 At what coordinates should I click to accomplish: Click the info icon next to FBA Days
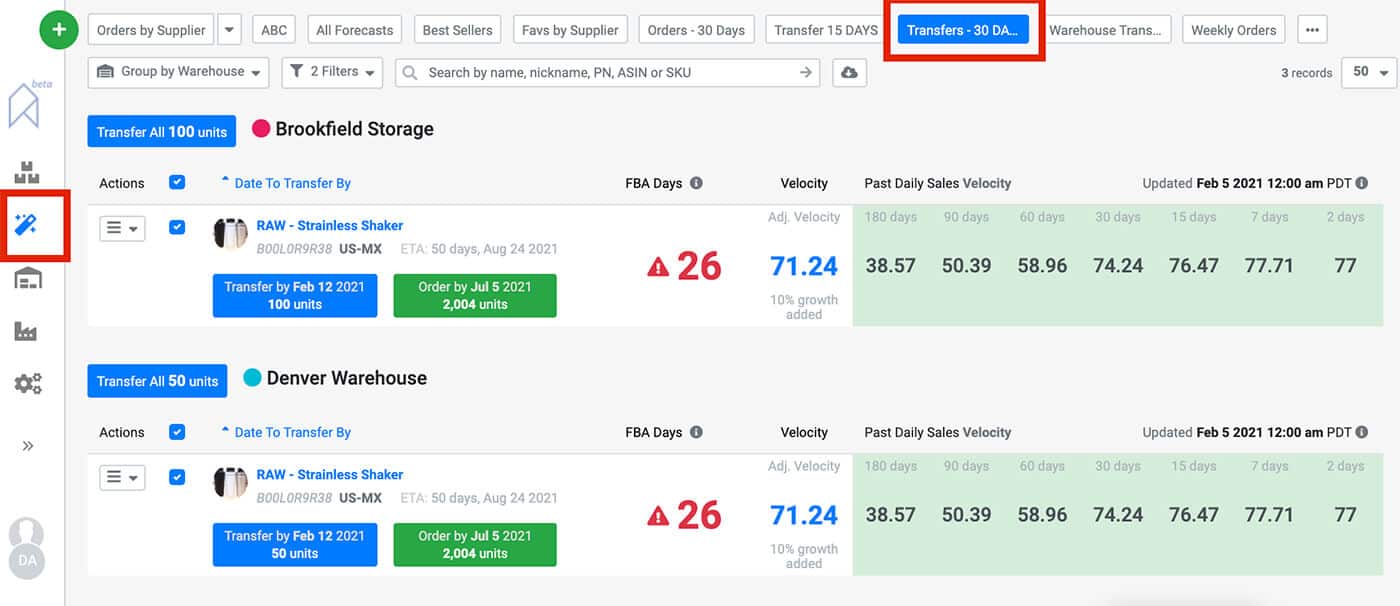[x=695, y=183]
